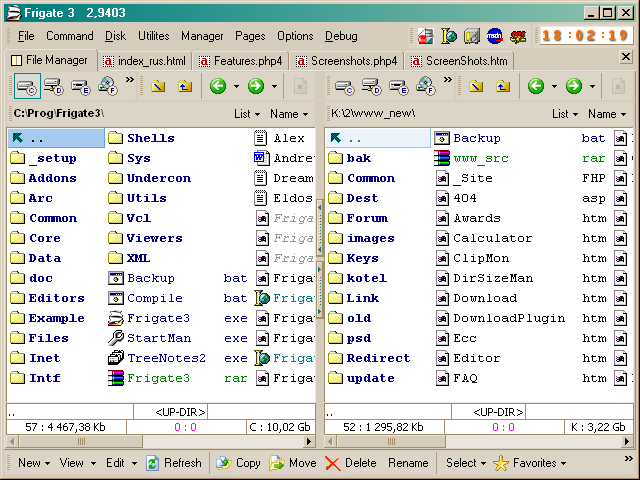Open List view dropdown in left panel
This screenshot has width=640, height=480.
click(x=247, y=114)
